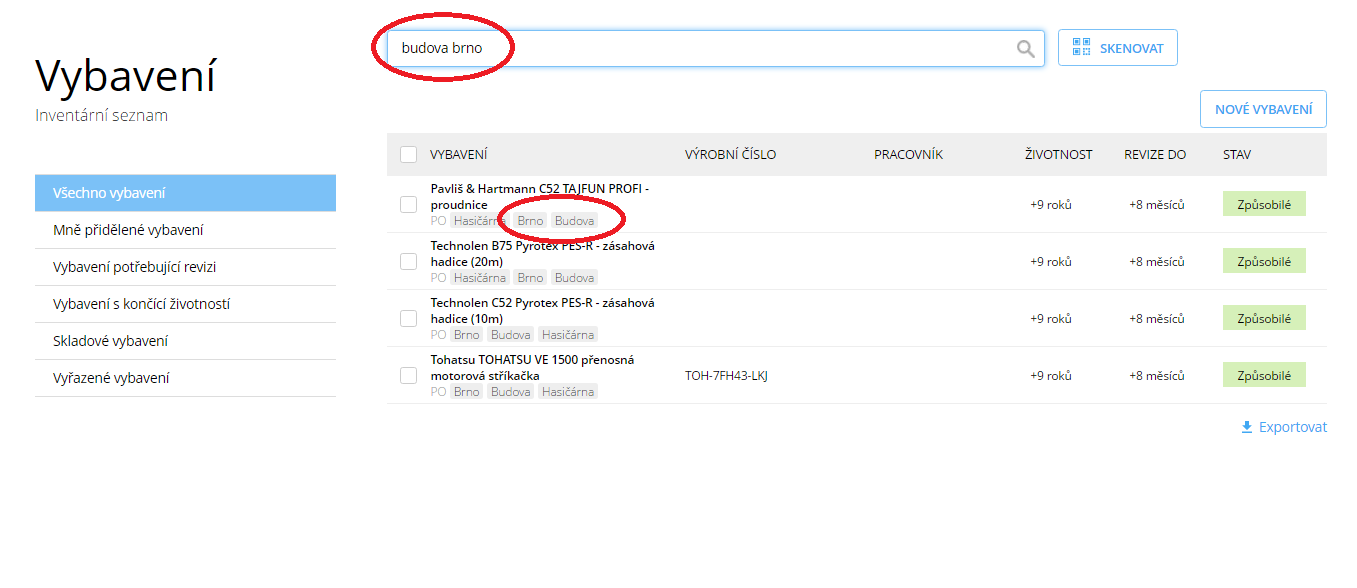Click the Vybavení page heading
Viewport: 1357px width, 588px height.
(126, 76)
